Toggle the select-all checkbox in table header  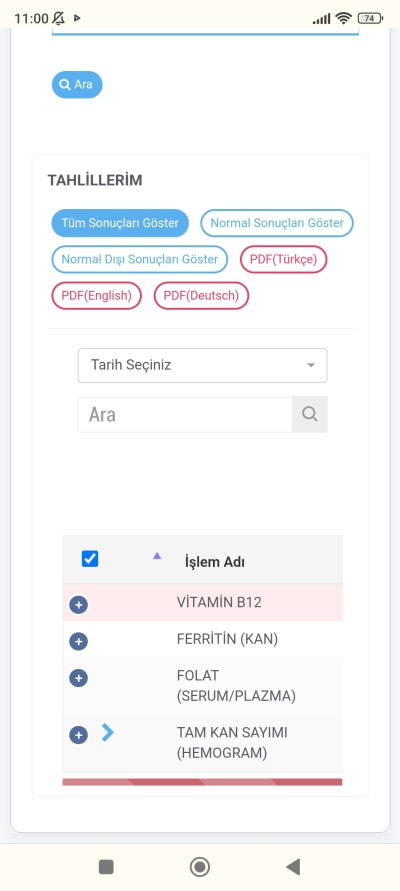coord(90,559)
